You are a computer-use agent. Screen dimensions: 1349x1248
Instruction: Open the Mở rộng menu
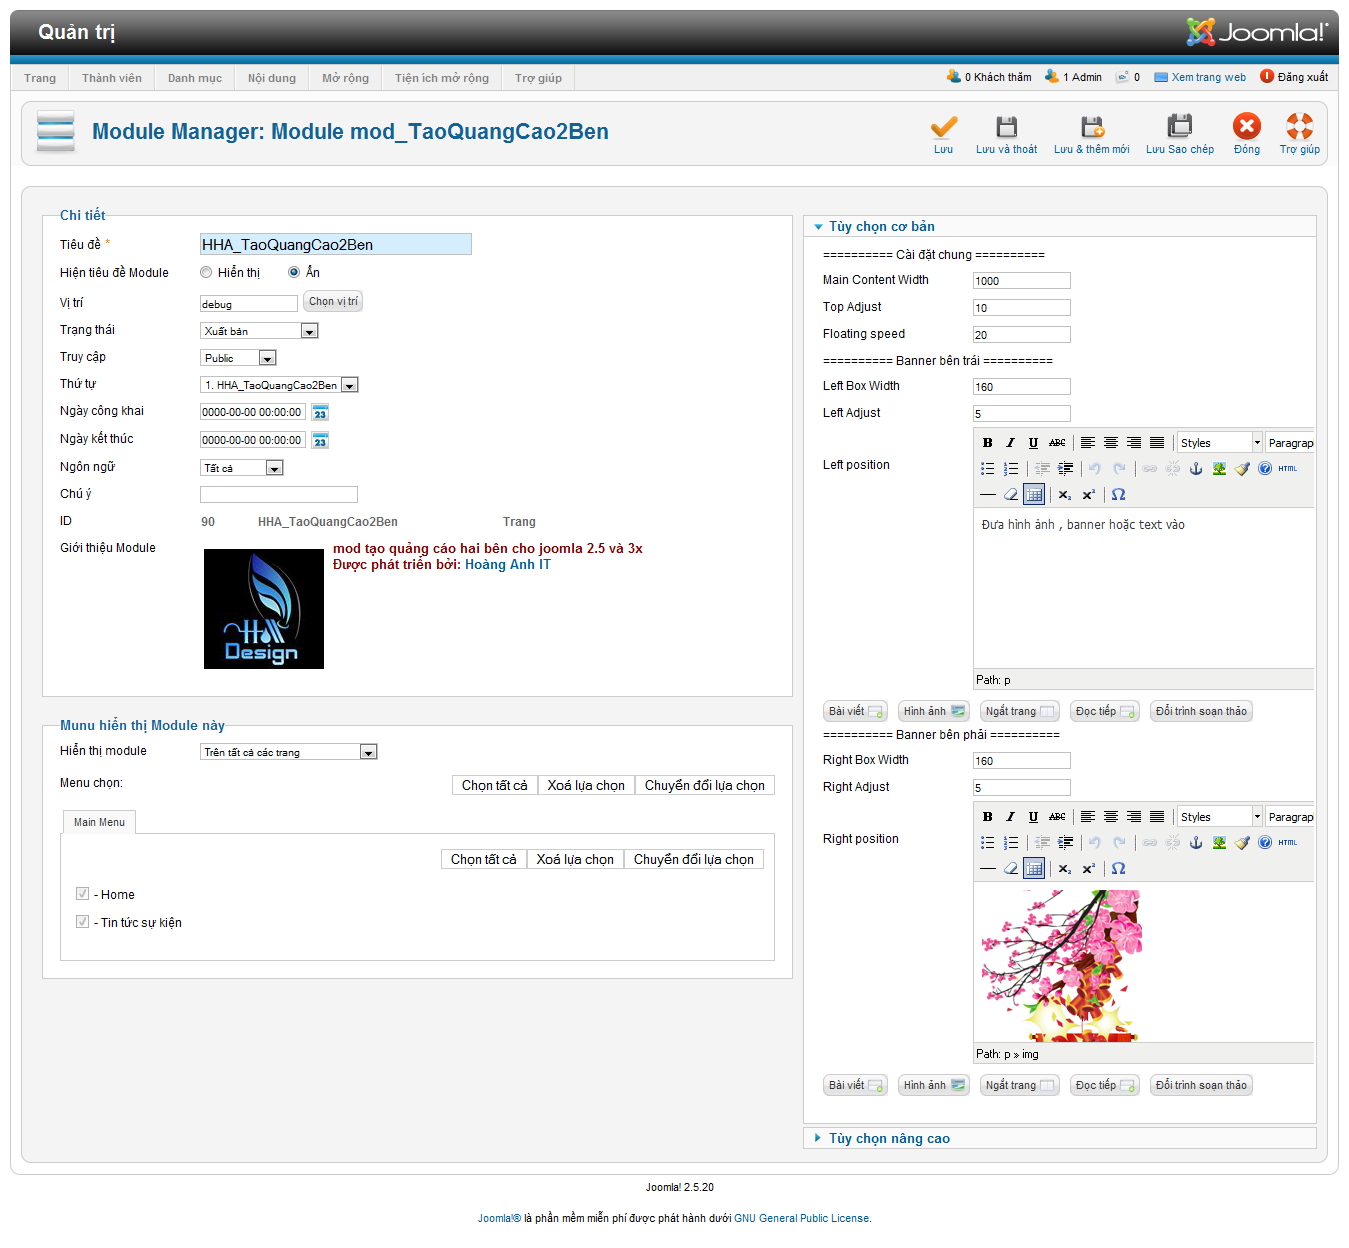345,78
